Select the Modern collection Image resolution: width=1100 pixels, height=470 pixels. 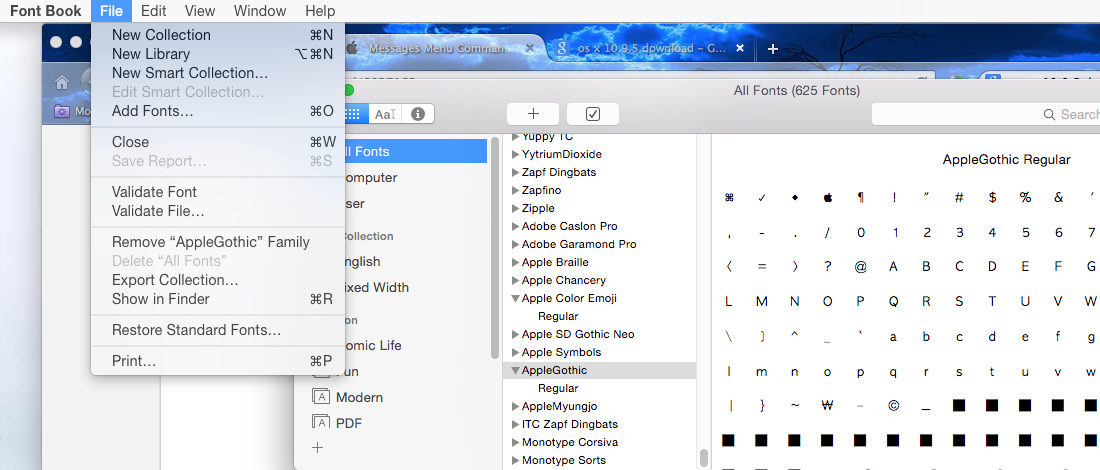click(359, 397)
